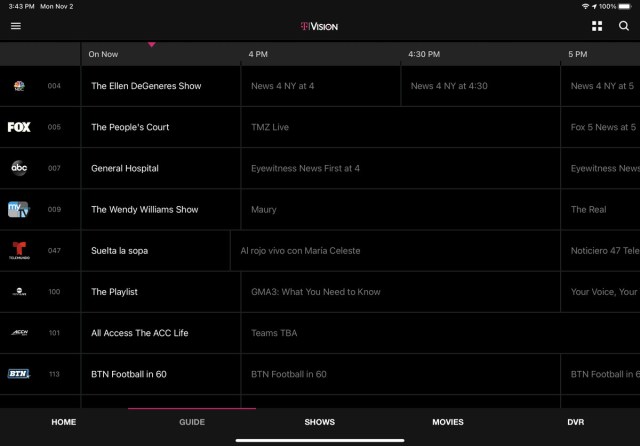Select channel number 113
The width and height of the screenshot is (640, 446).
pos(54,374)
